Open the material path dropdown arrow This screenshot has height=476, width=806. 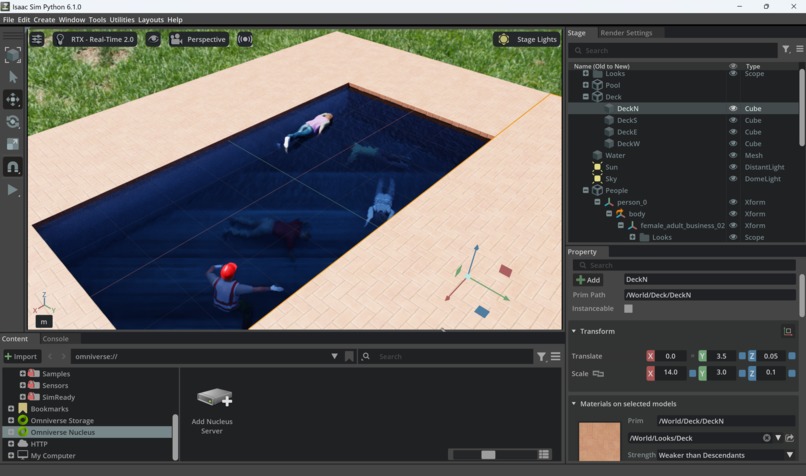point(778,438)
